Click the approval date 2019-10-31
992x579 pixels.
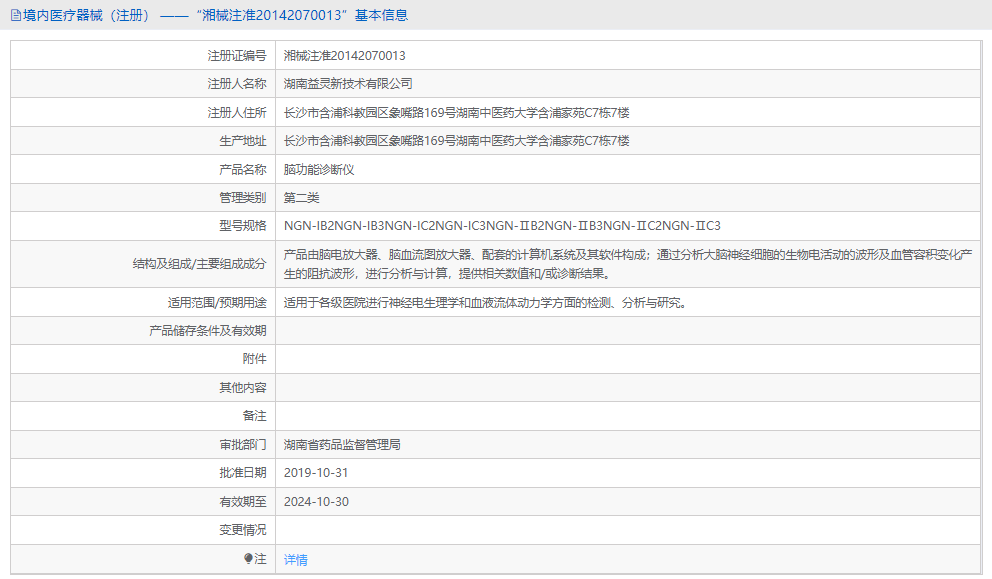(x=315, y=472)
